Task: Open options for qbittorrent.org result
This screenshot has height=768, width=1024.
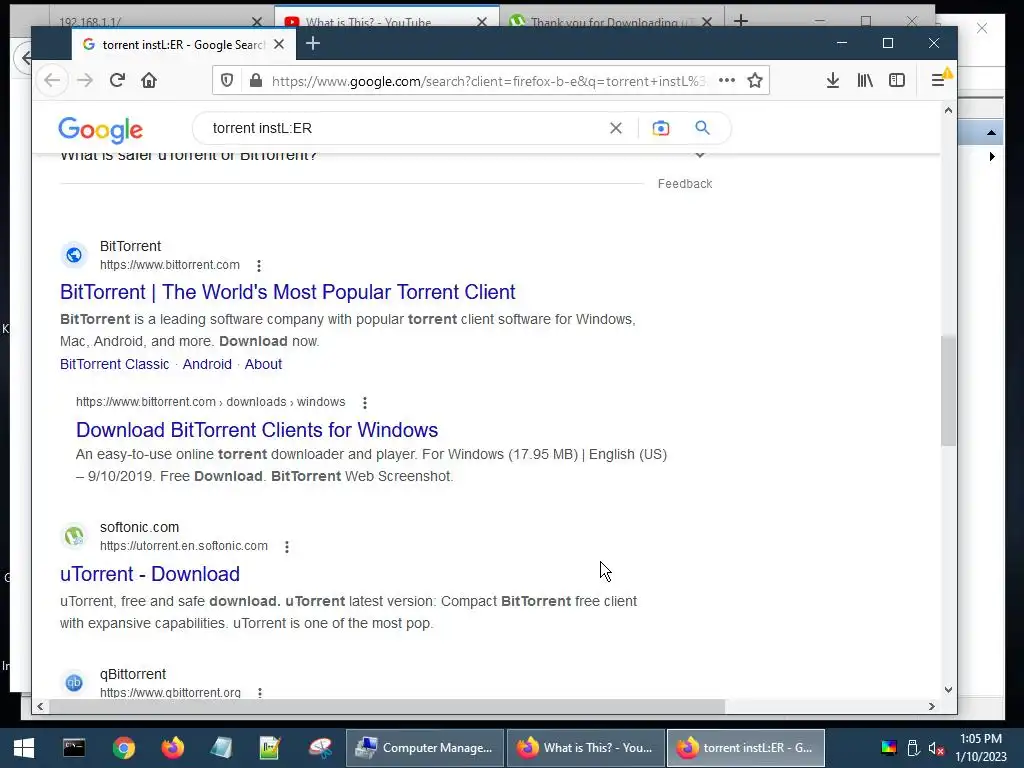Action: [x=260, y=693]
